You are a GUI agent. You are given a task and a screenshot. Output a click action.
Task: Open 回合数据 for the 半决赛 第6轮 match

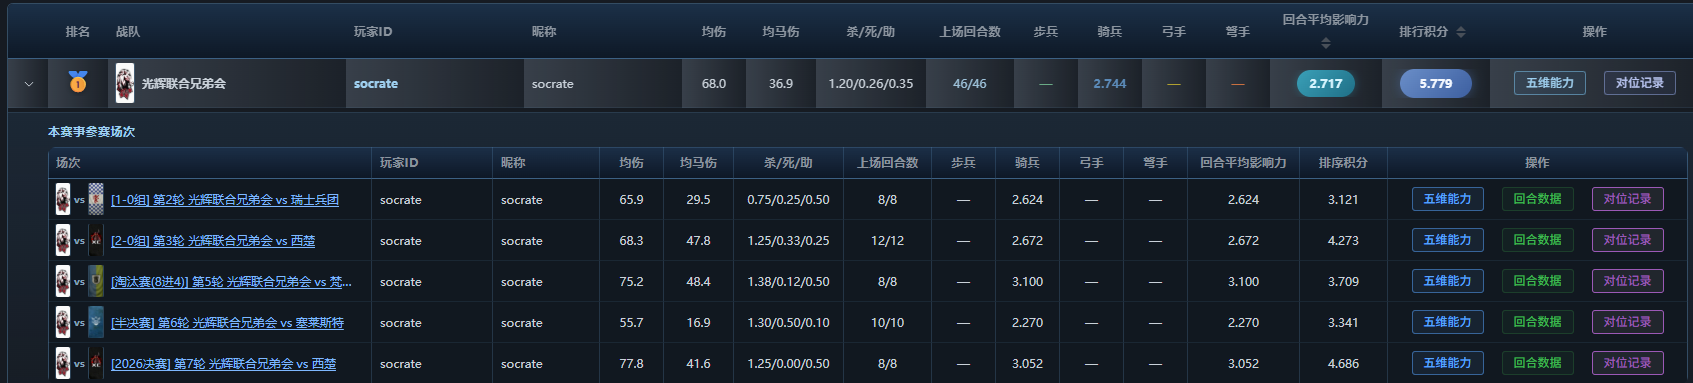[x=1537, y=322]
